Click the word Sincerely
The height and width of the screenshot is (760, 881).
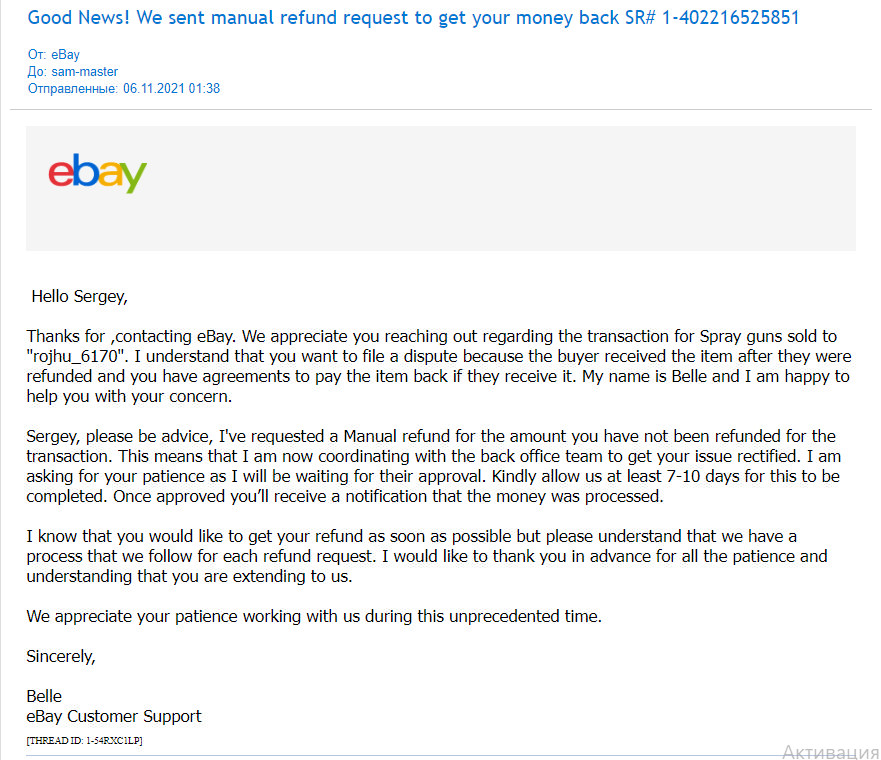(61, 656)
